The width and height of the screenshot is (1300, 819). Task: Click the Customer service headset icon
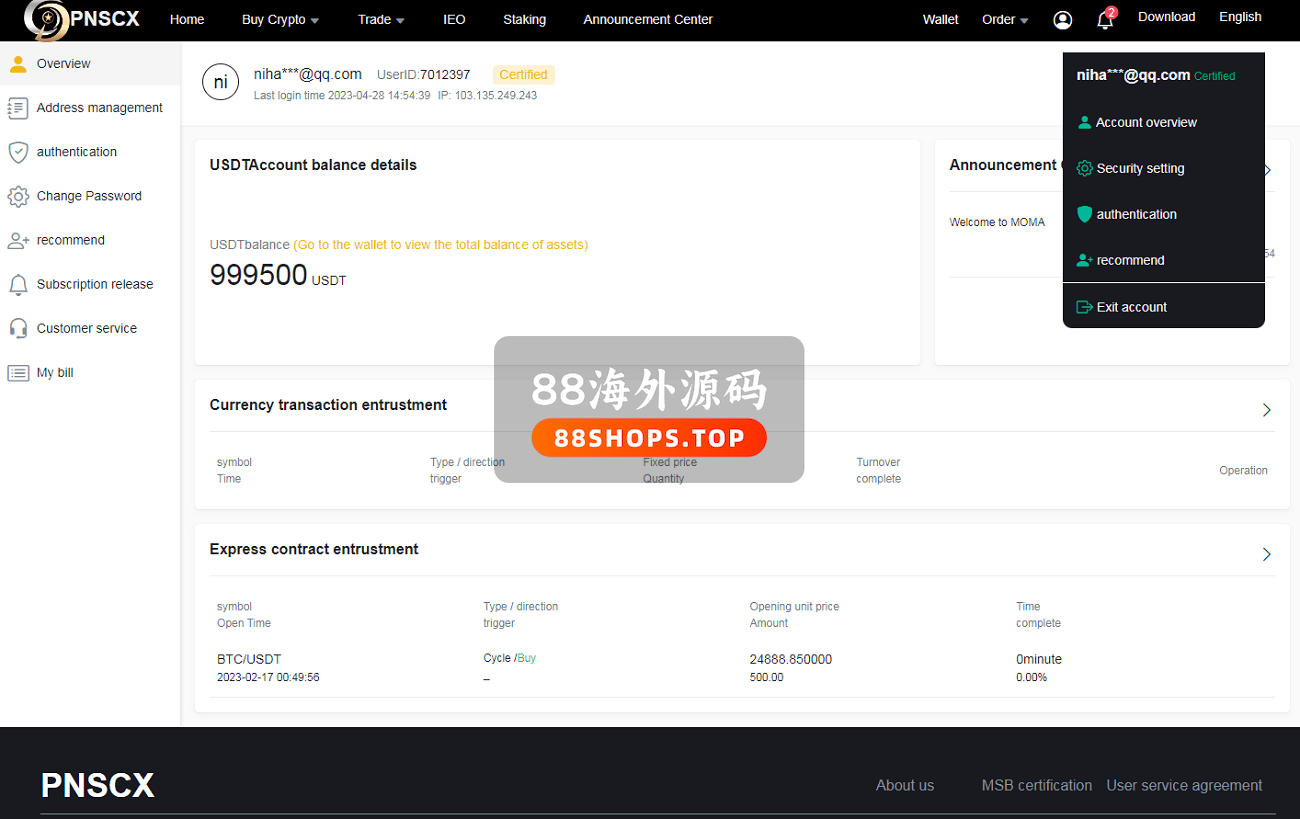pos(17,328)
